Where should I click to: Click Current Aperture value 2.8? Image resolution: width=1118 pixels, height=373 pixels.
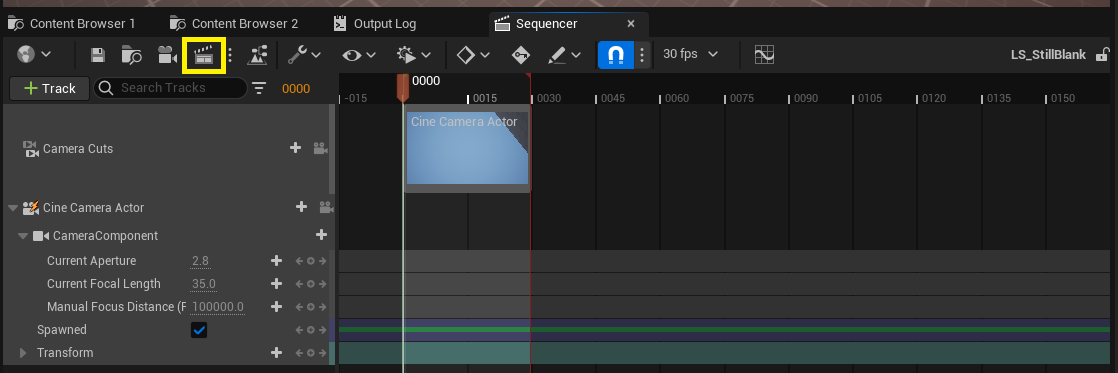click(x=200, y=261)
